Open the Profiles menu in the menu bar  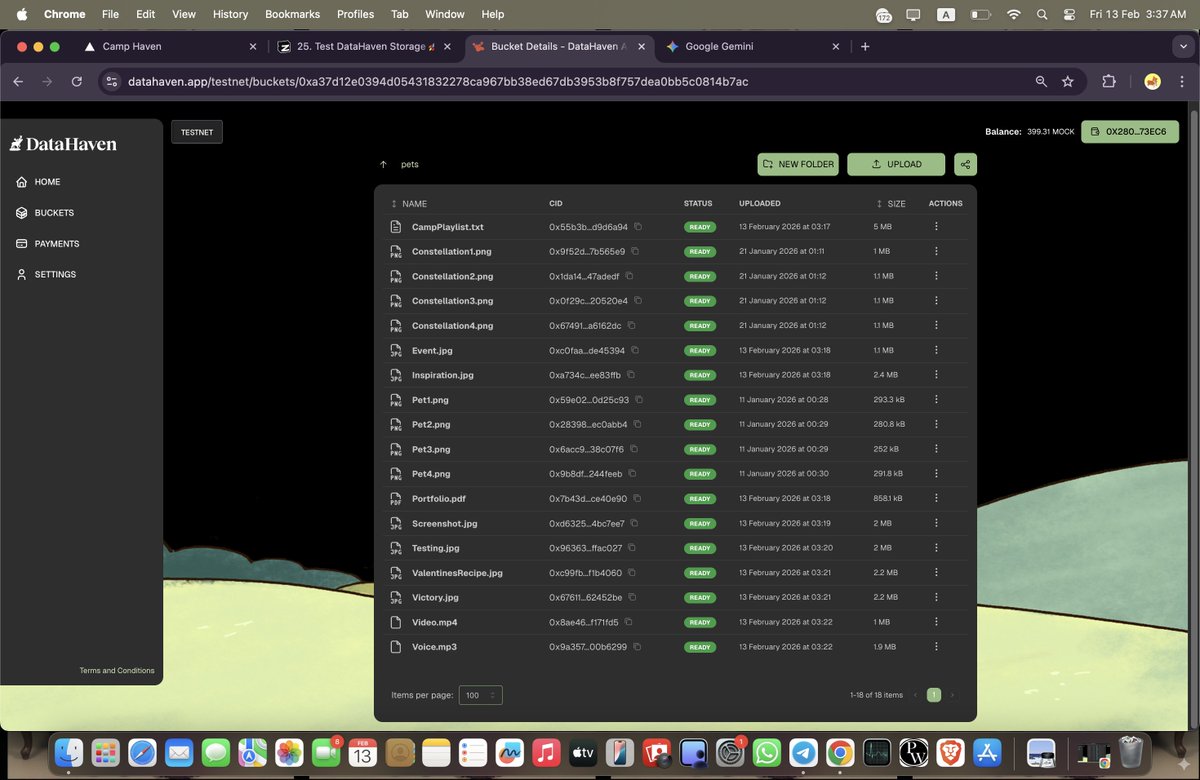(x=355, y=14)
